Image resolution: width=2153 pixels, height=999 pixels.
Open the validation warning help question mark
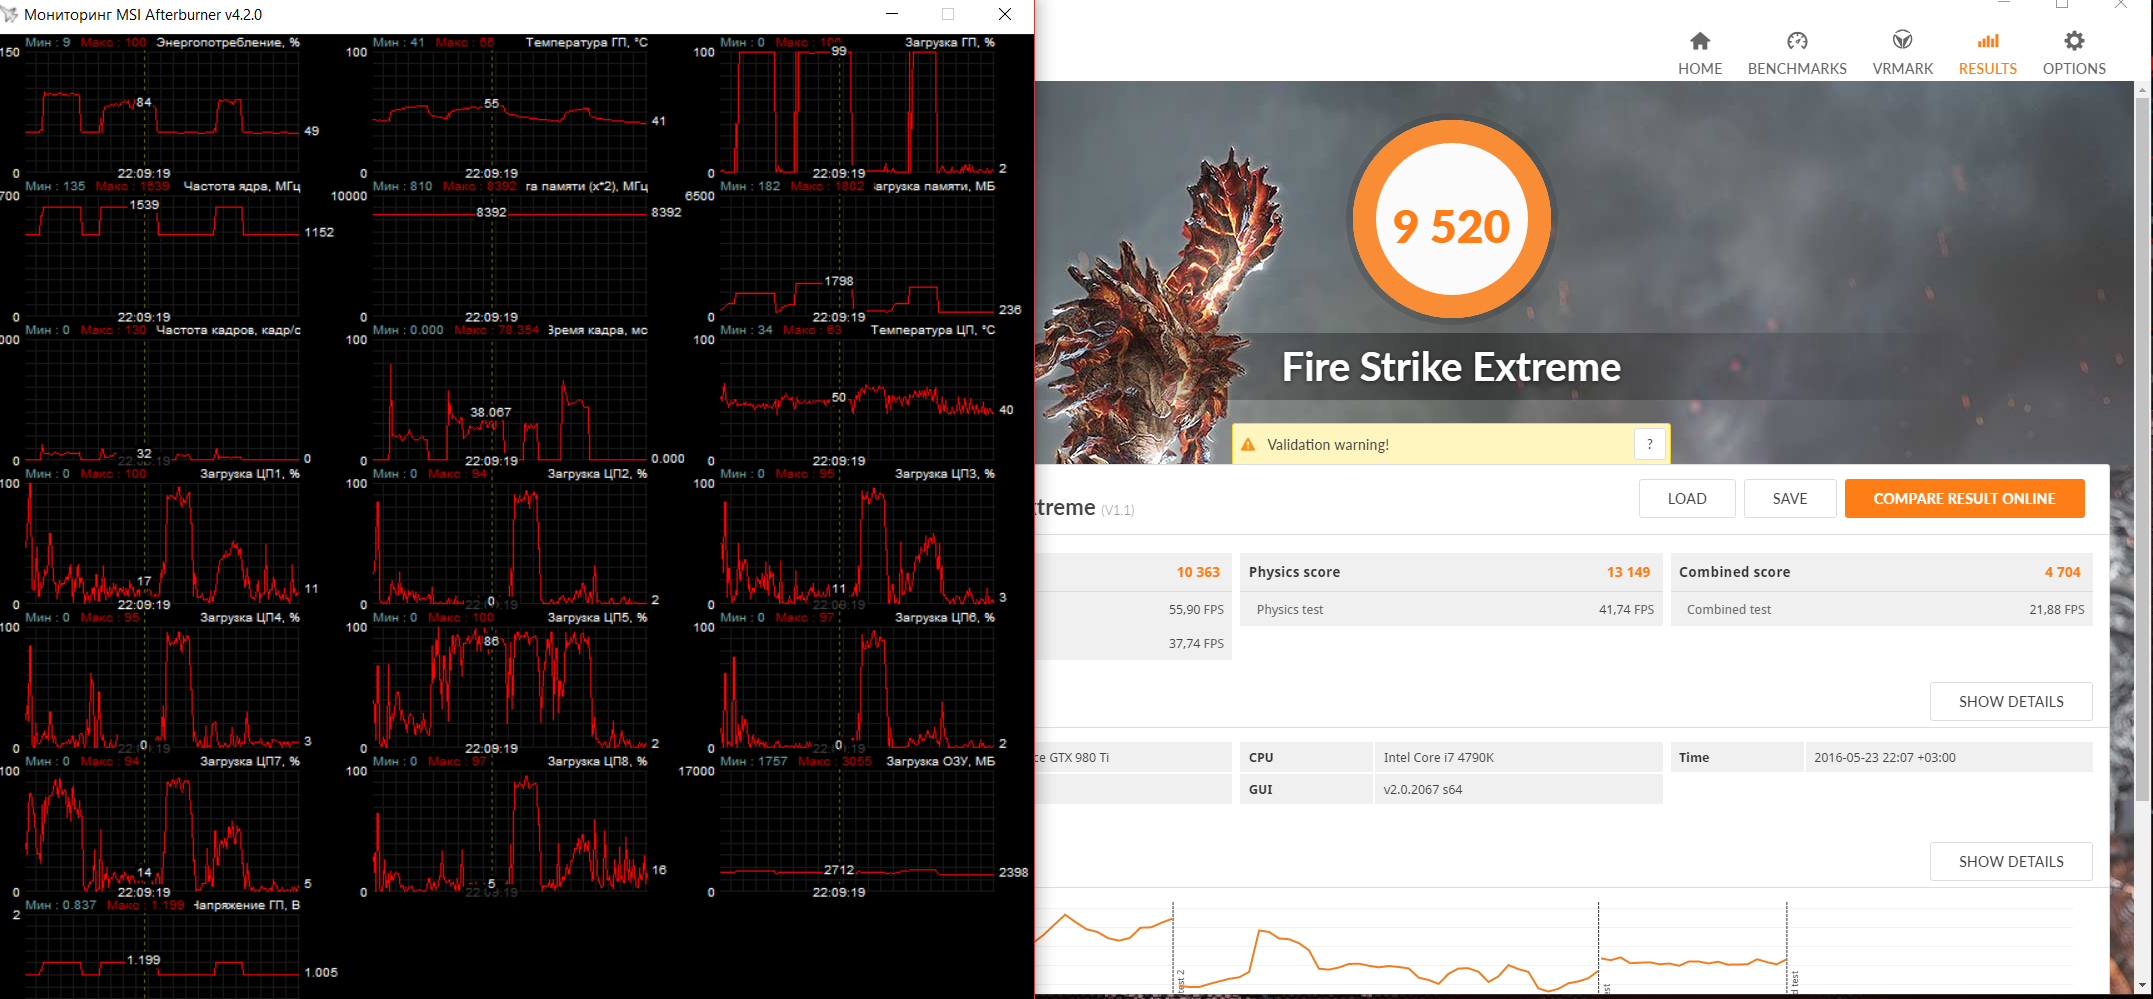[x=1649, y=444]
